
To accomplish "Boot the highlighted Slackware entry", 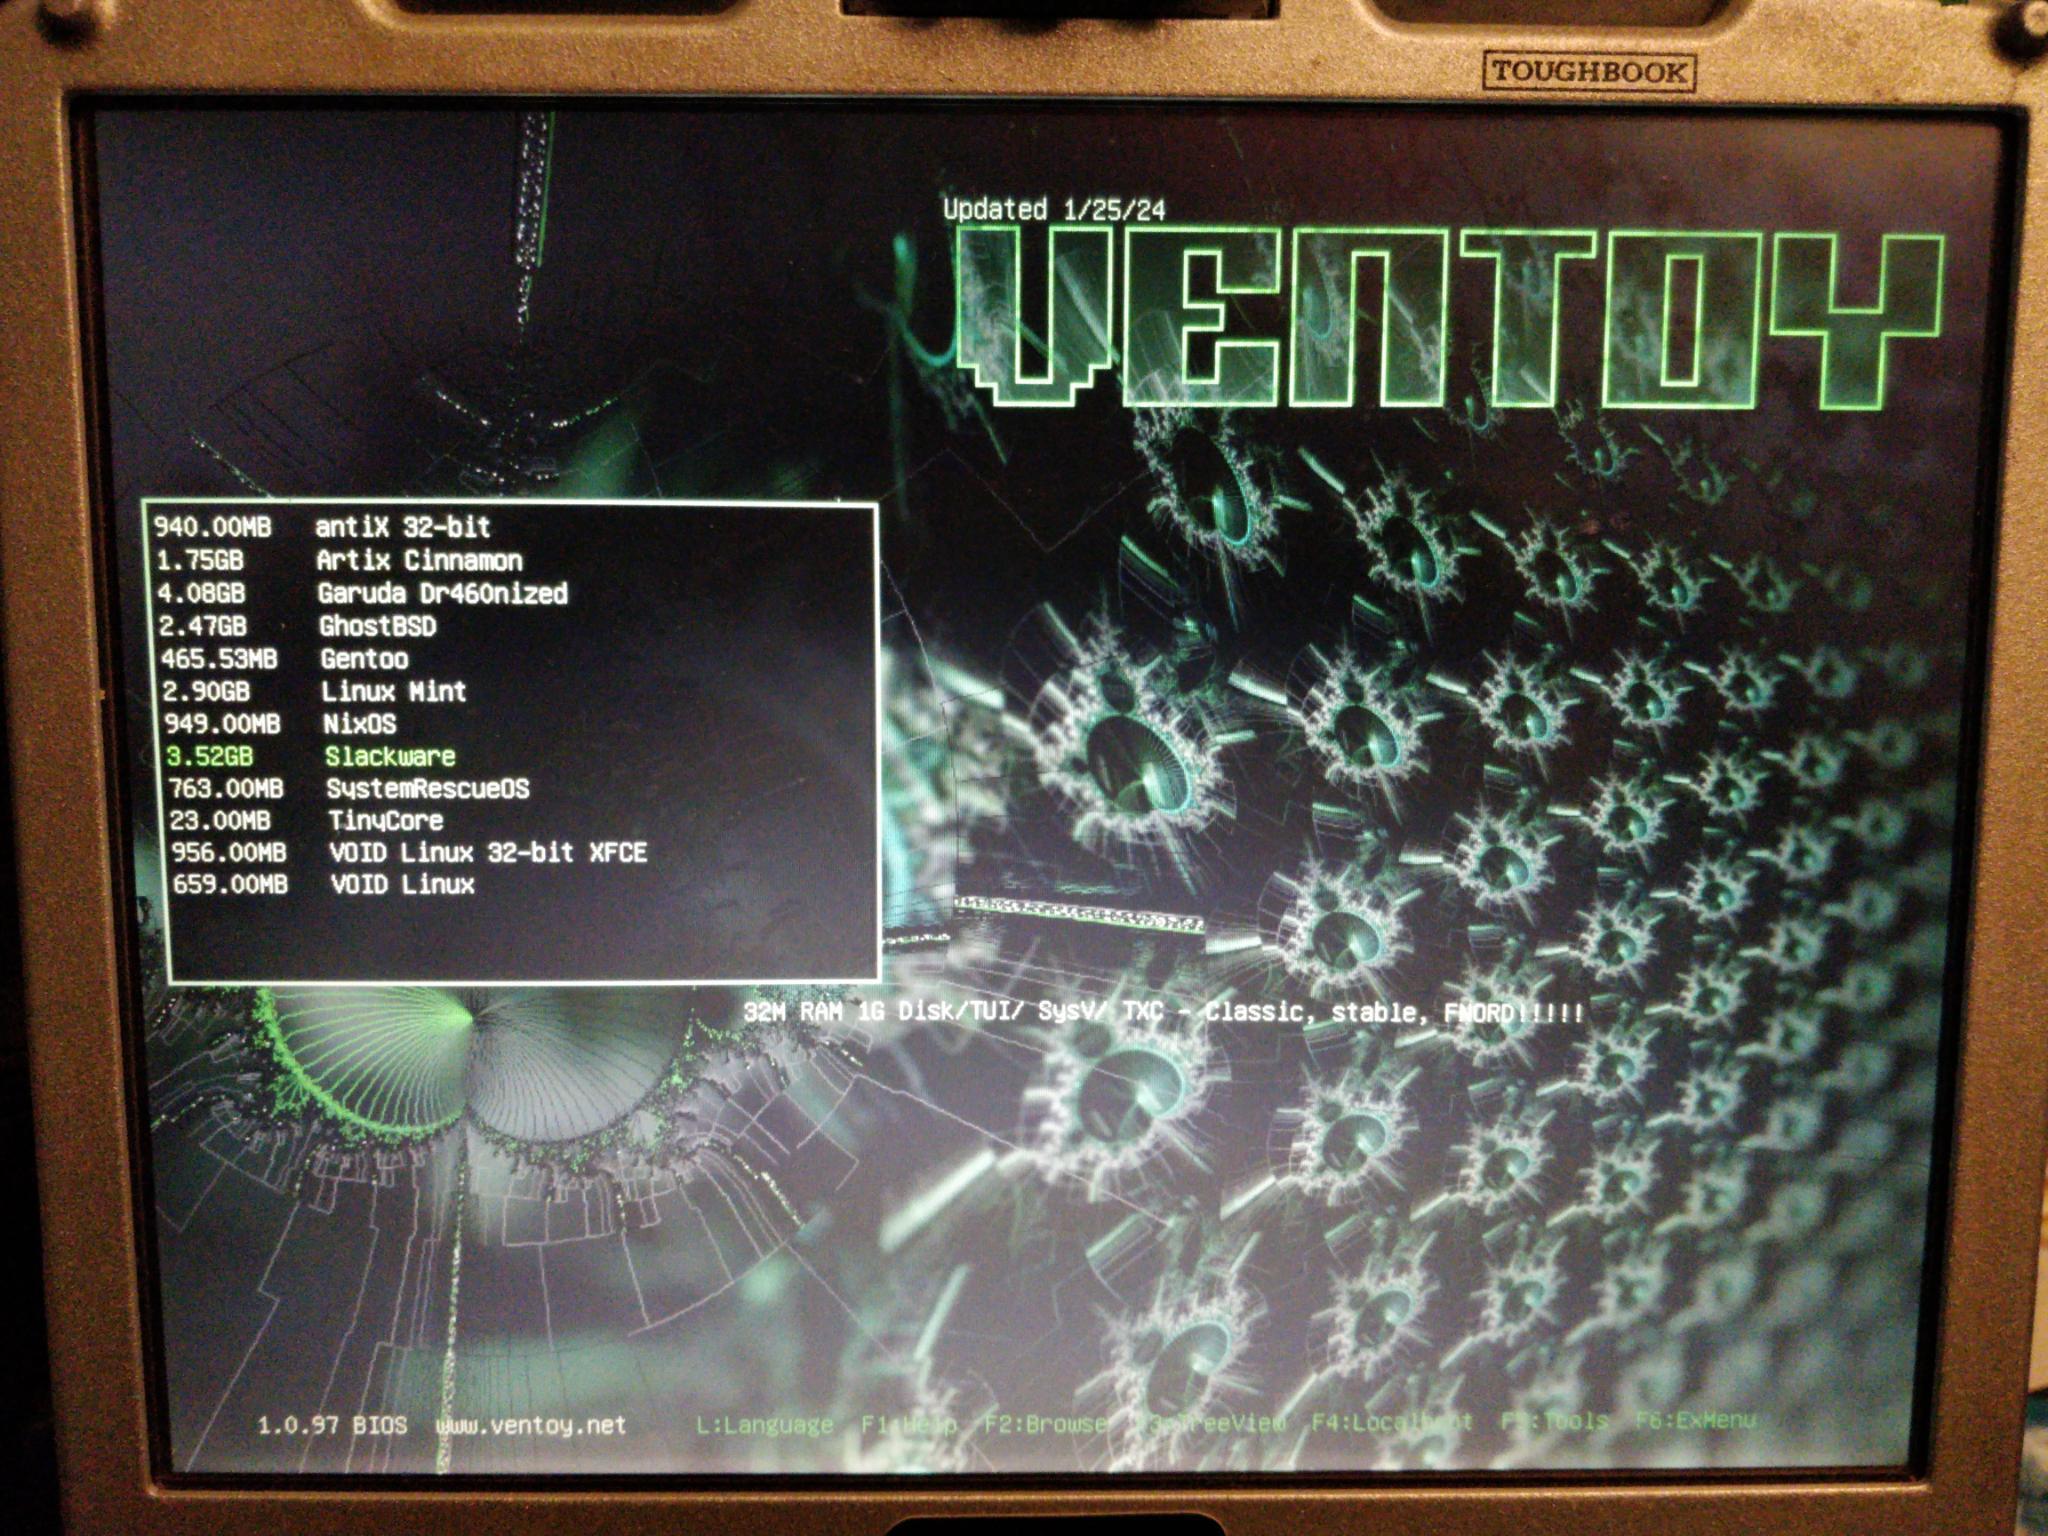I will click(518, 756).
